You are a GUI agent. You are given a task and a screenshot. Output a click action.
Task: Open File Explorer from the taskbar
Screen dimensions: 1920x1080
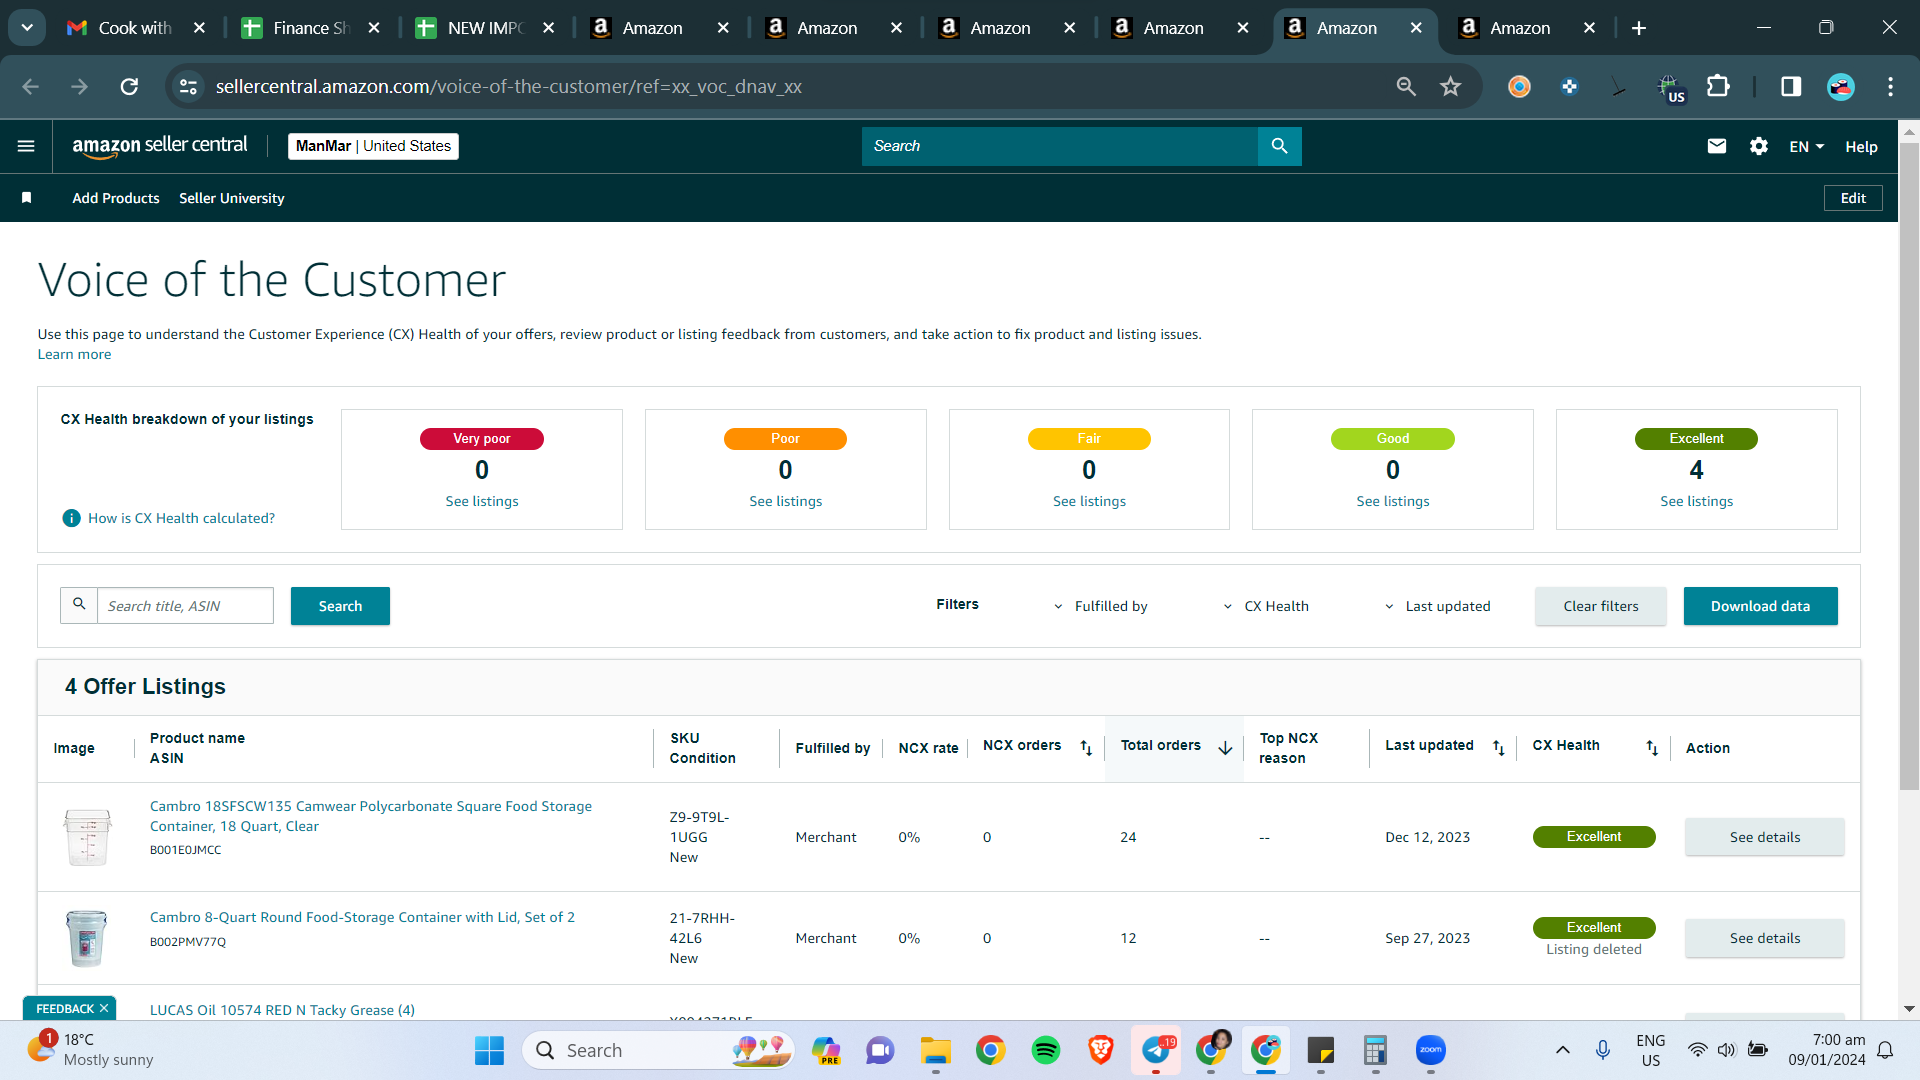tap(936, 1050)
